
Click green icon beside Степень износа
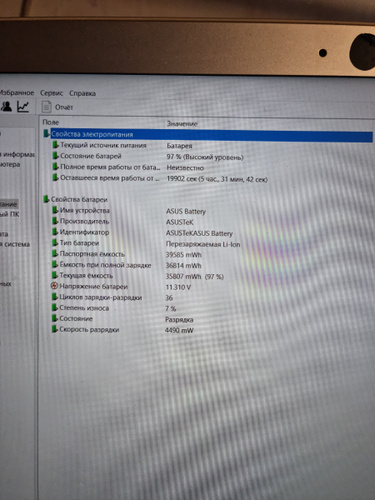click(x=55, y=308)
